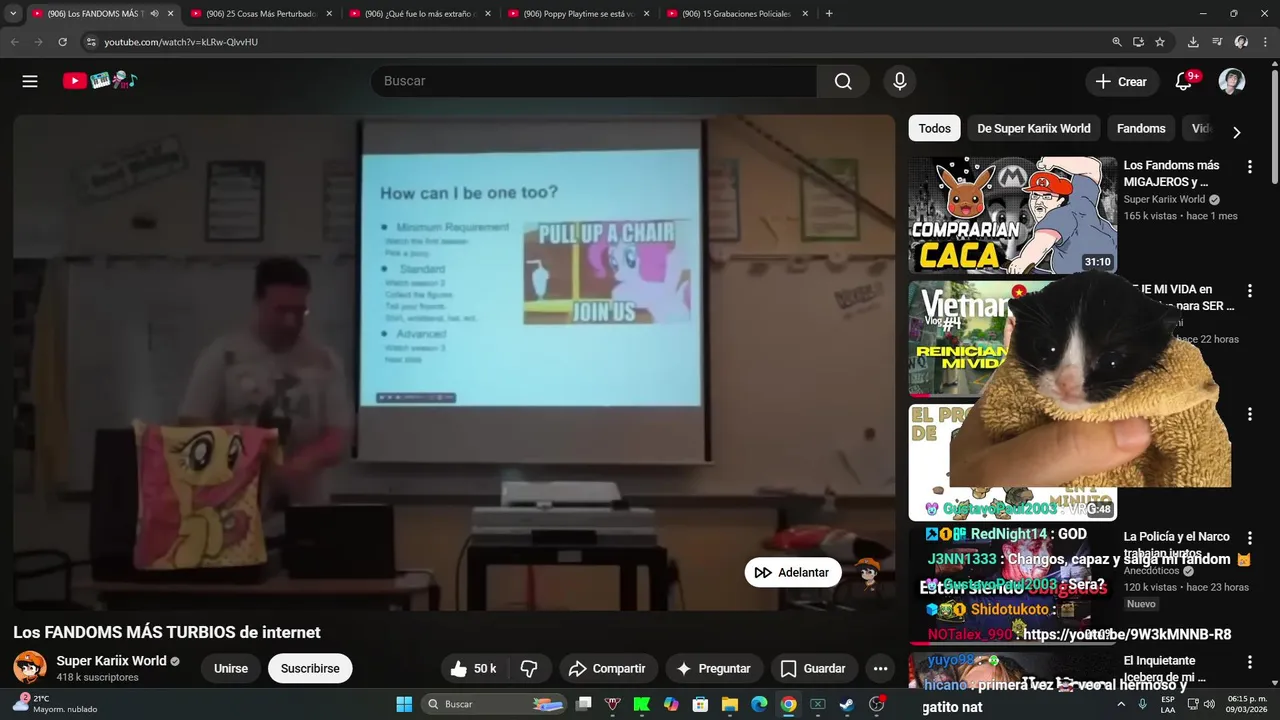Like the video (50 k thumbs up)
This screenshot has height=720, width=1280.
[474, 668]
